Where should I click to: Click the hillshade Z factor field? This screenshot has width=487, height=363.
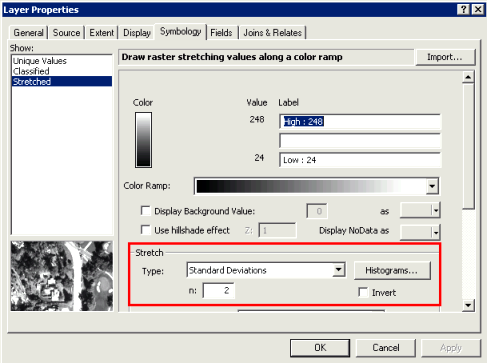pos(277,230)
